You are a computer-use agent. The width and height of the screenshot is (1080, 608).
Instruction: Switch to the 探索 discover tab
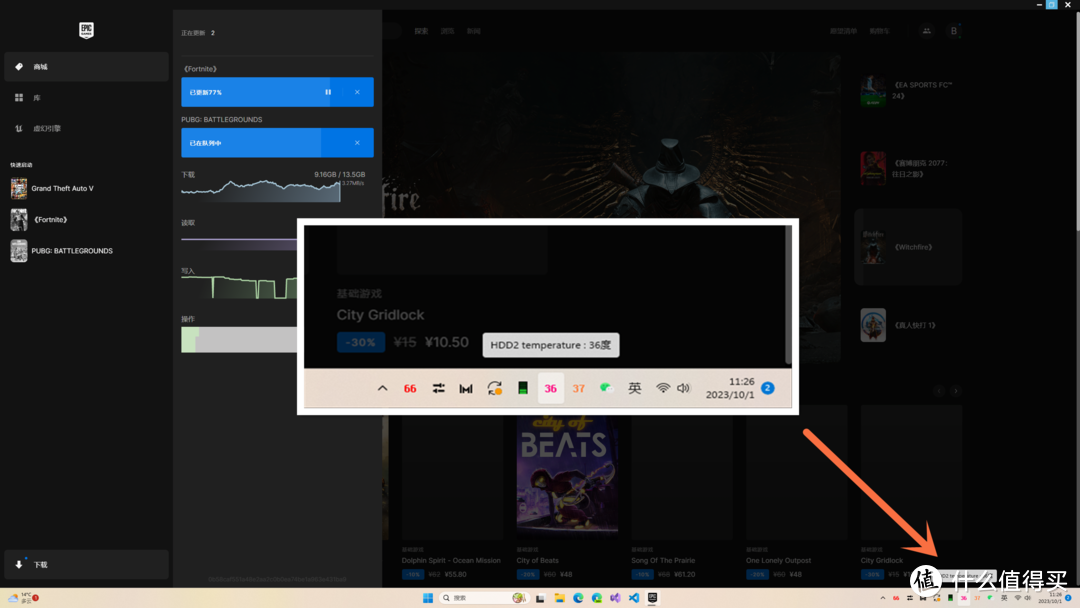point(422,31)
